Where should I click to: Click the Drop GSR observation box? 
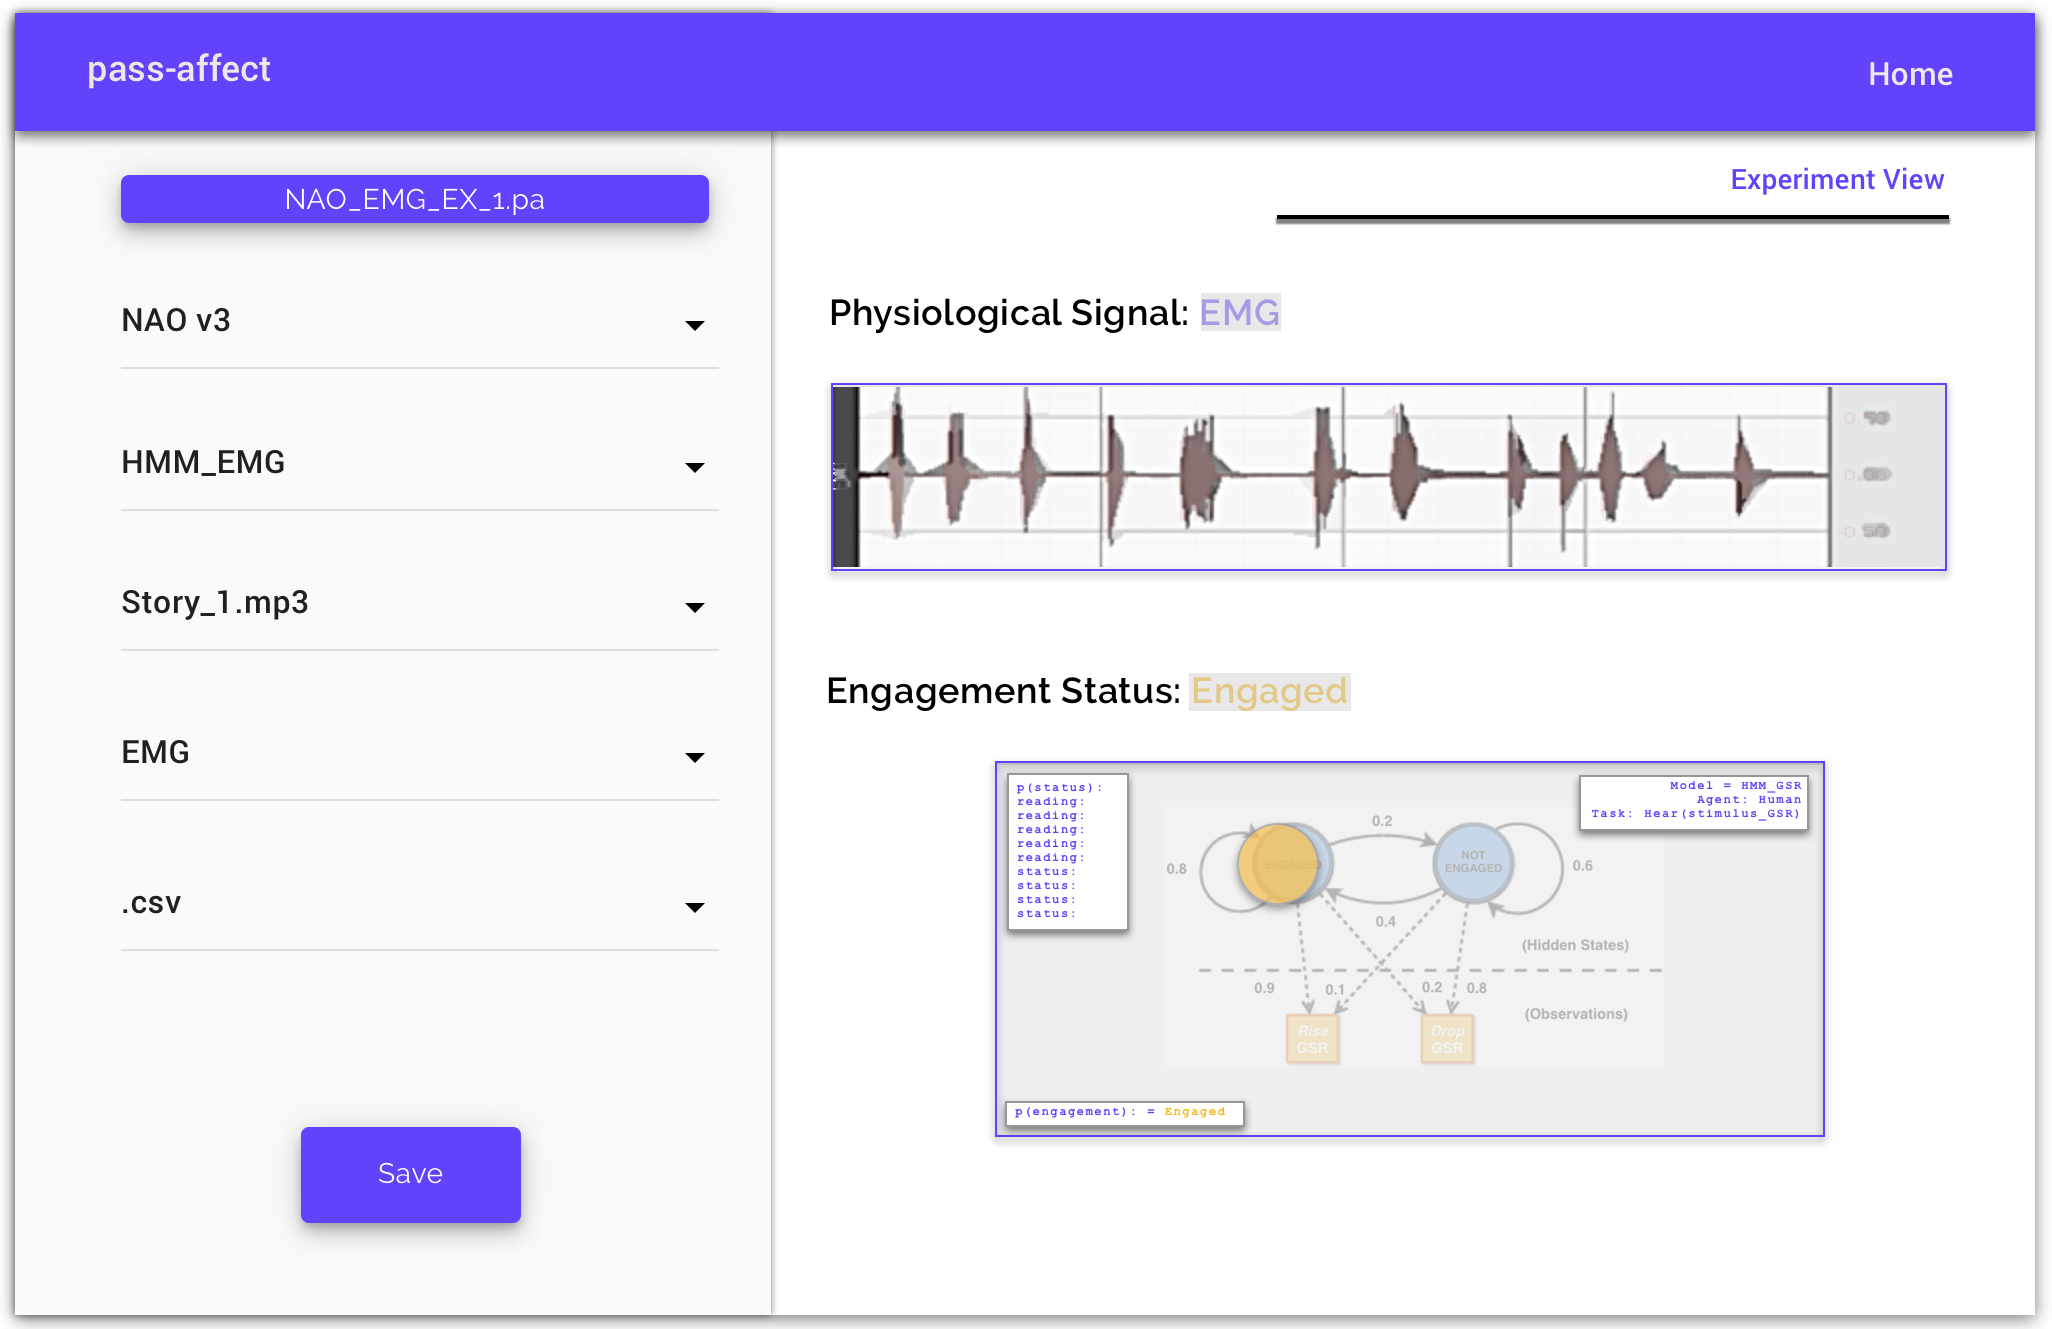[x=1448, y=1039]
